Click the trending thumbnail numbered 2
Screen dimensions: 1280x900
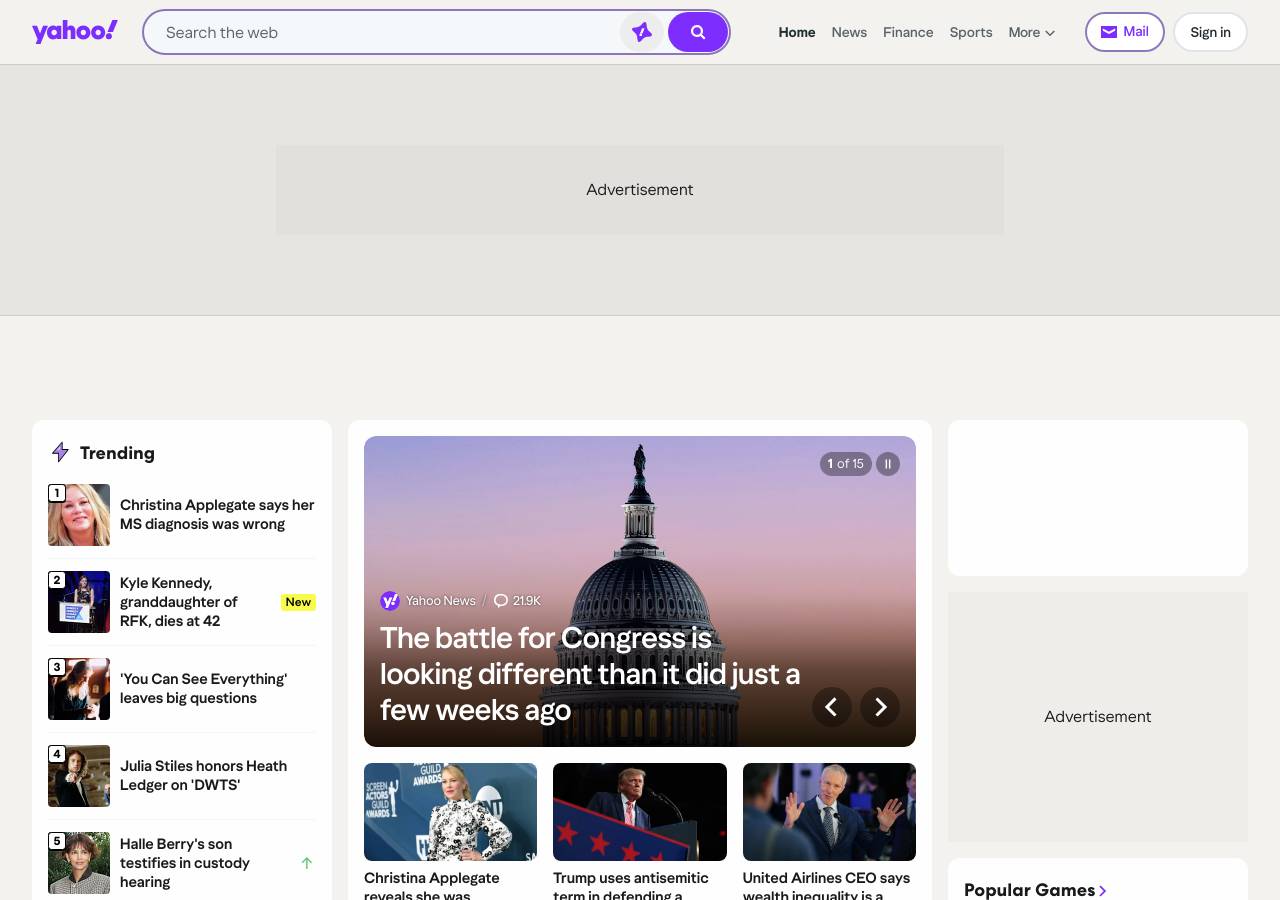(79, 602)
